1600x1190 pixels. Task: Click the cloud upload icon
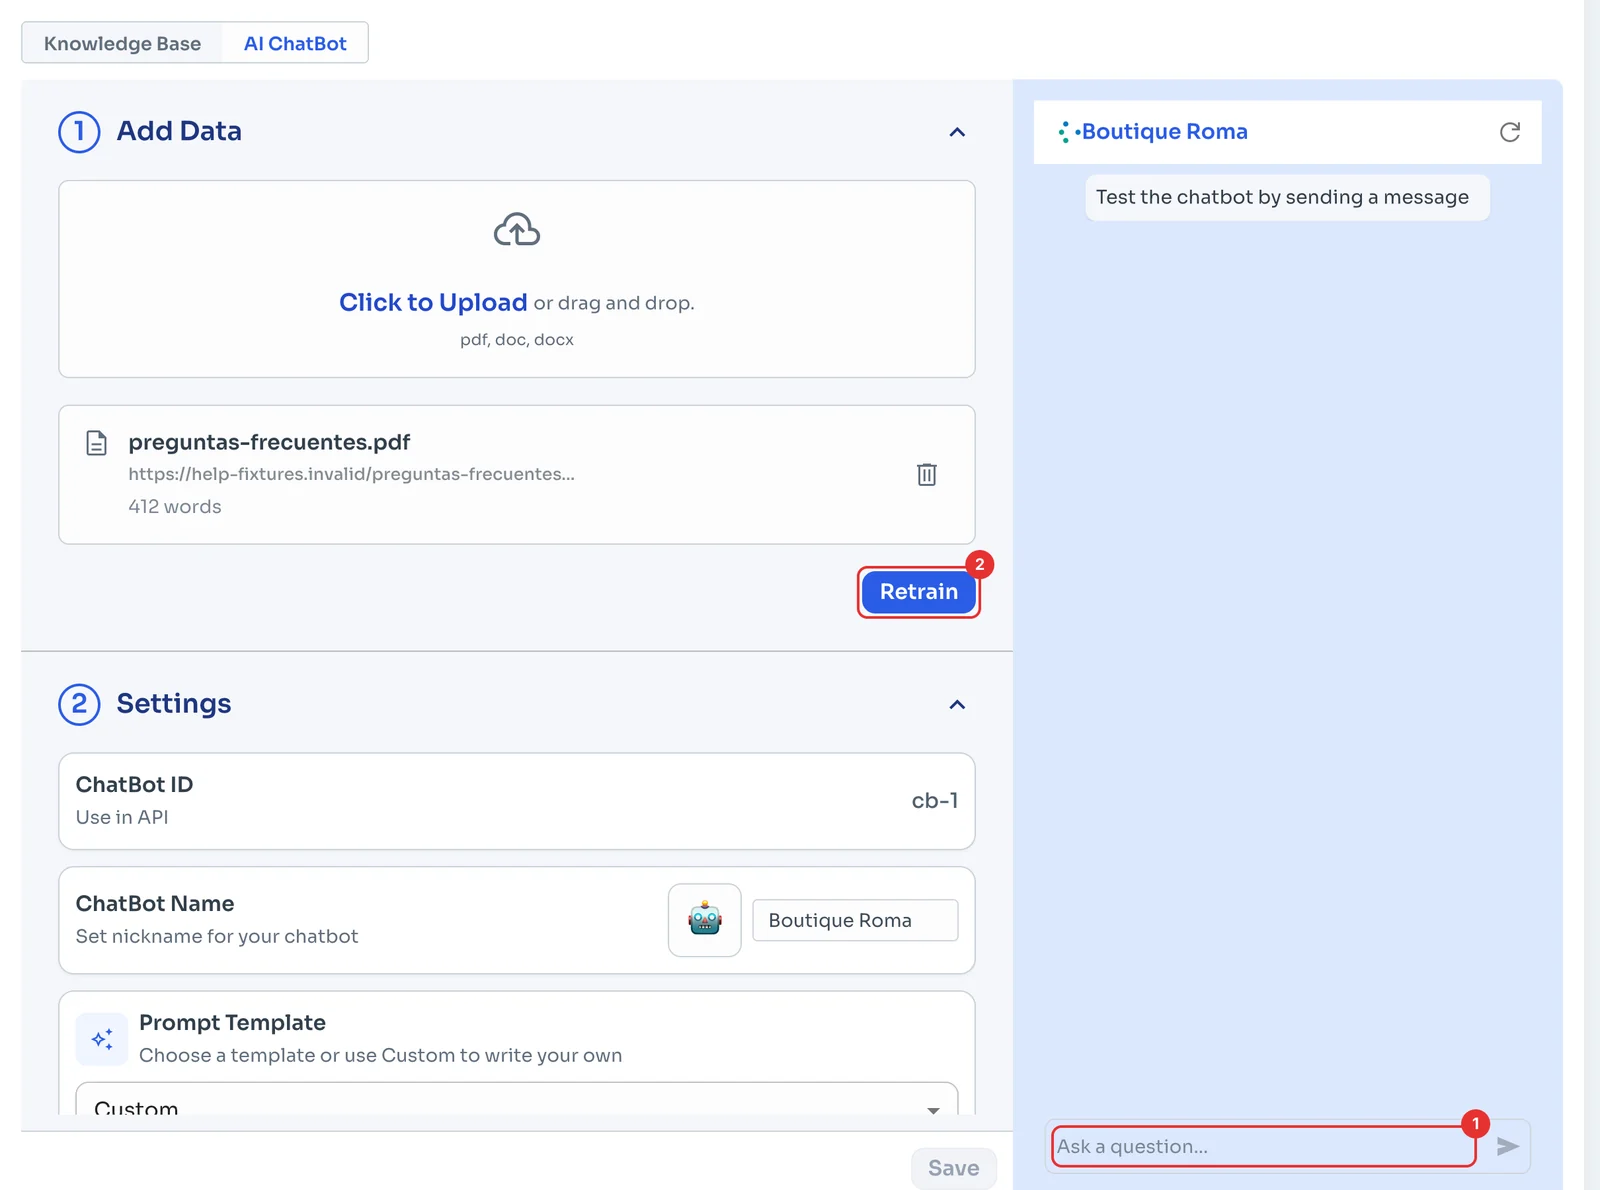coord(517,230)
